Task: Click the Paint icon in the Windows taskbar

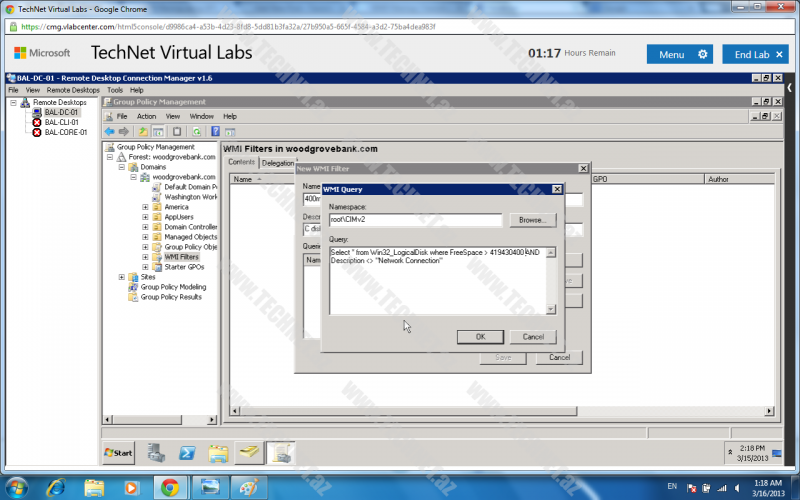Action: tap(246, 487)
